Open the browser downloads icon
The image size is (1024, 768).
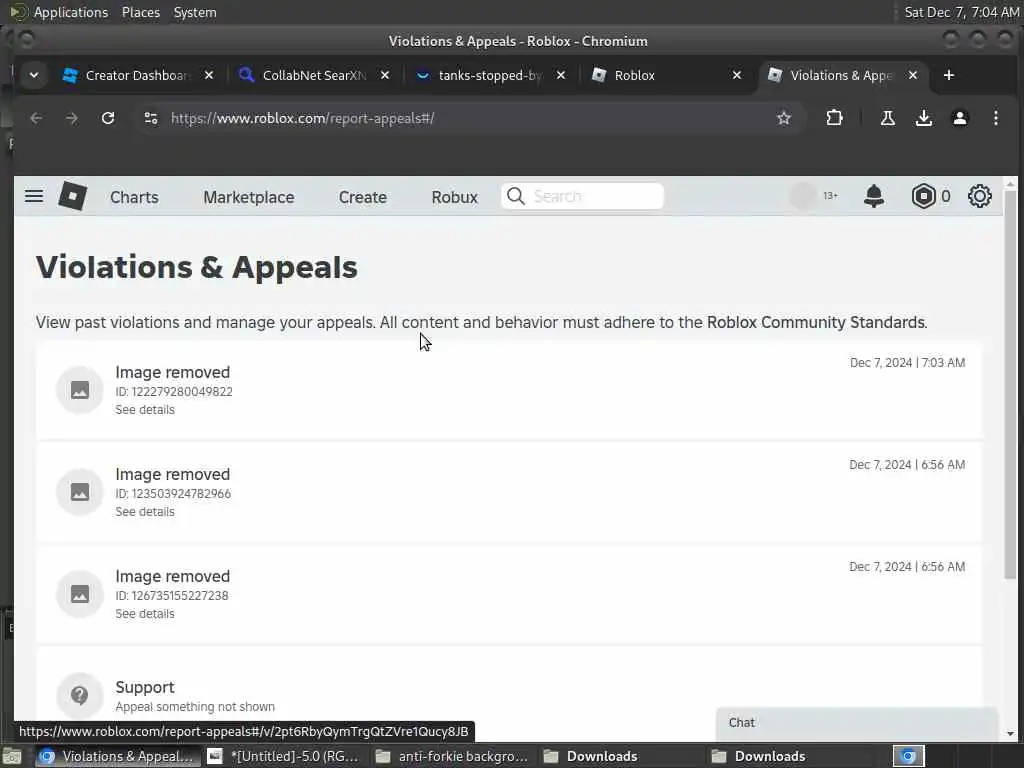click(x=923, y=118)
